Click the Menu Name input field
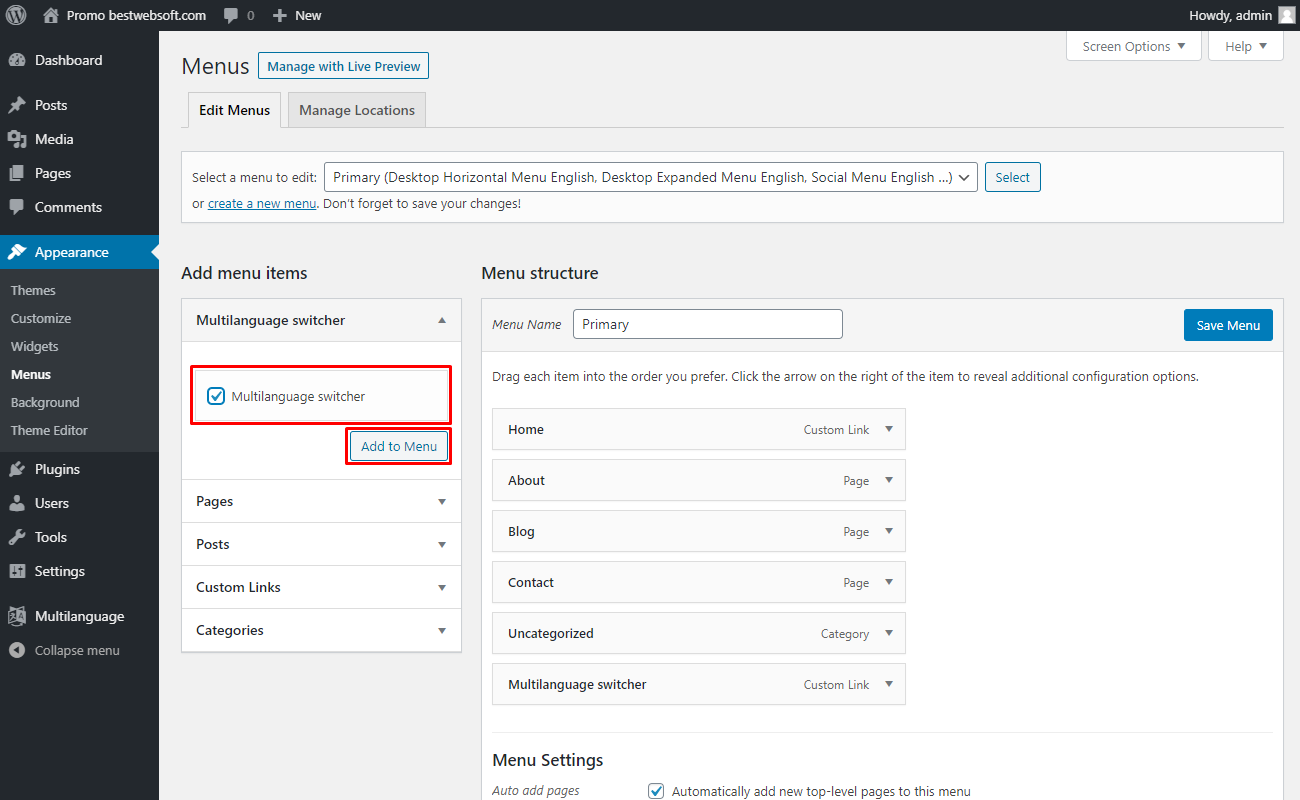This screenshot has width=1300, height=800. (708, 324)
